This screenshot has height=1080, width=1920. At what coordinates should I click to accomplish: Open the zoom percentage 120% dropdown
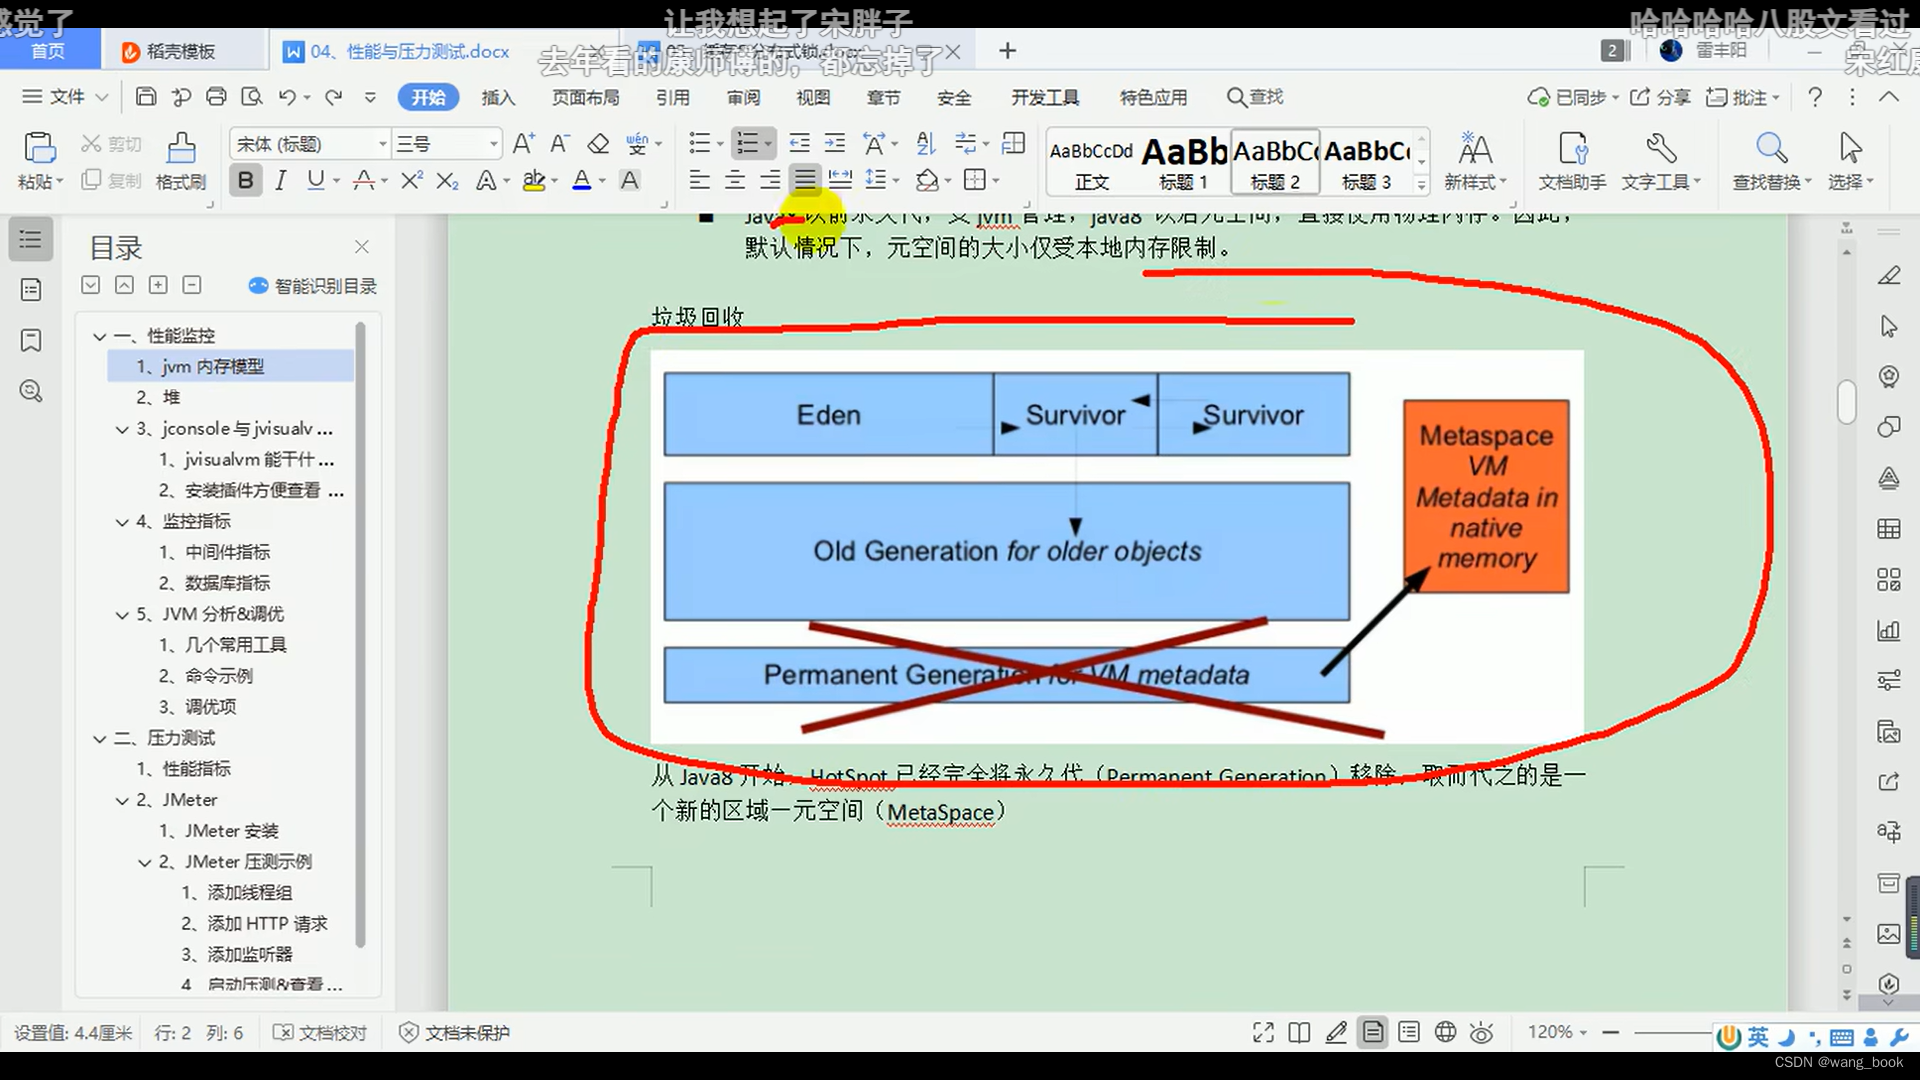(x=1557, y=1032)
